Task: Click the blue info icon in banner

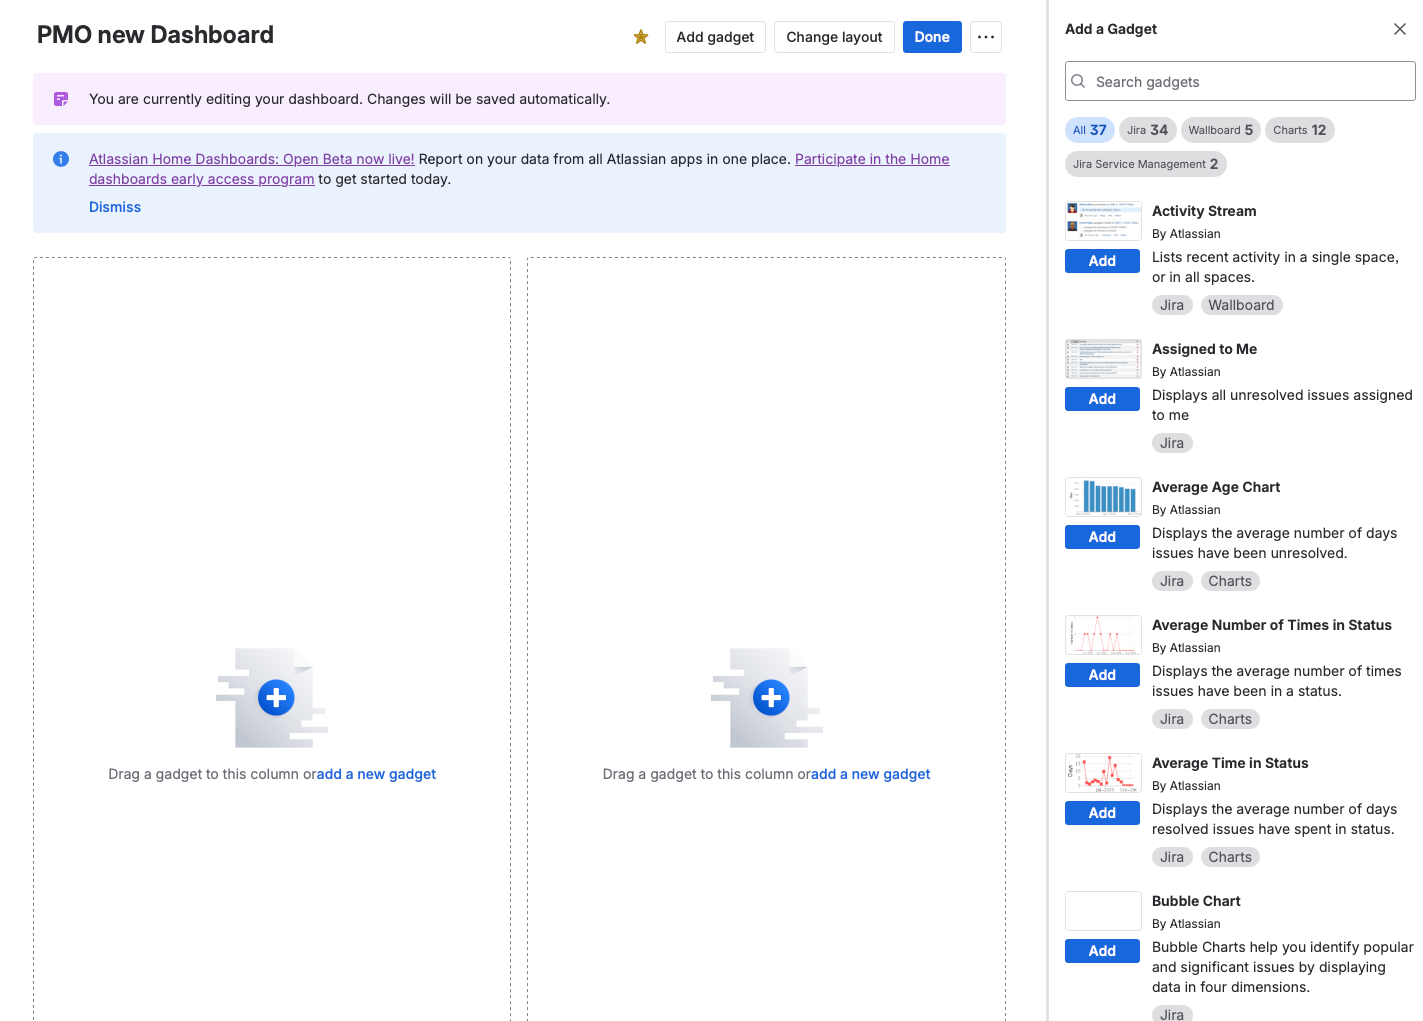Action: (x=61, y=159)
